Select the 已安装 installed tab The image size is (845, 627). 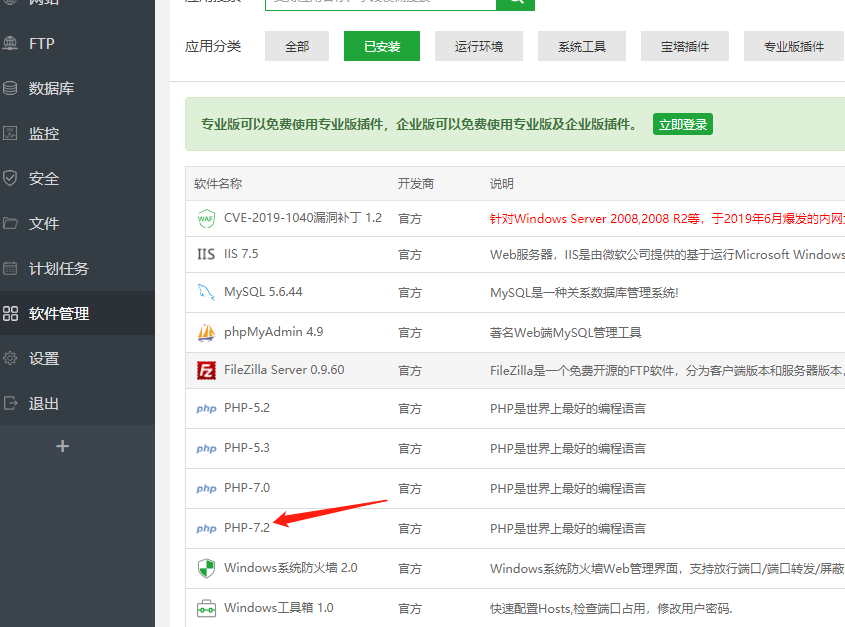click(382, 46)
